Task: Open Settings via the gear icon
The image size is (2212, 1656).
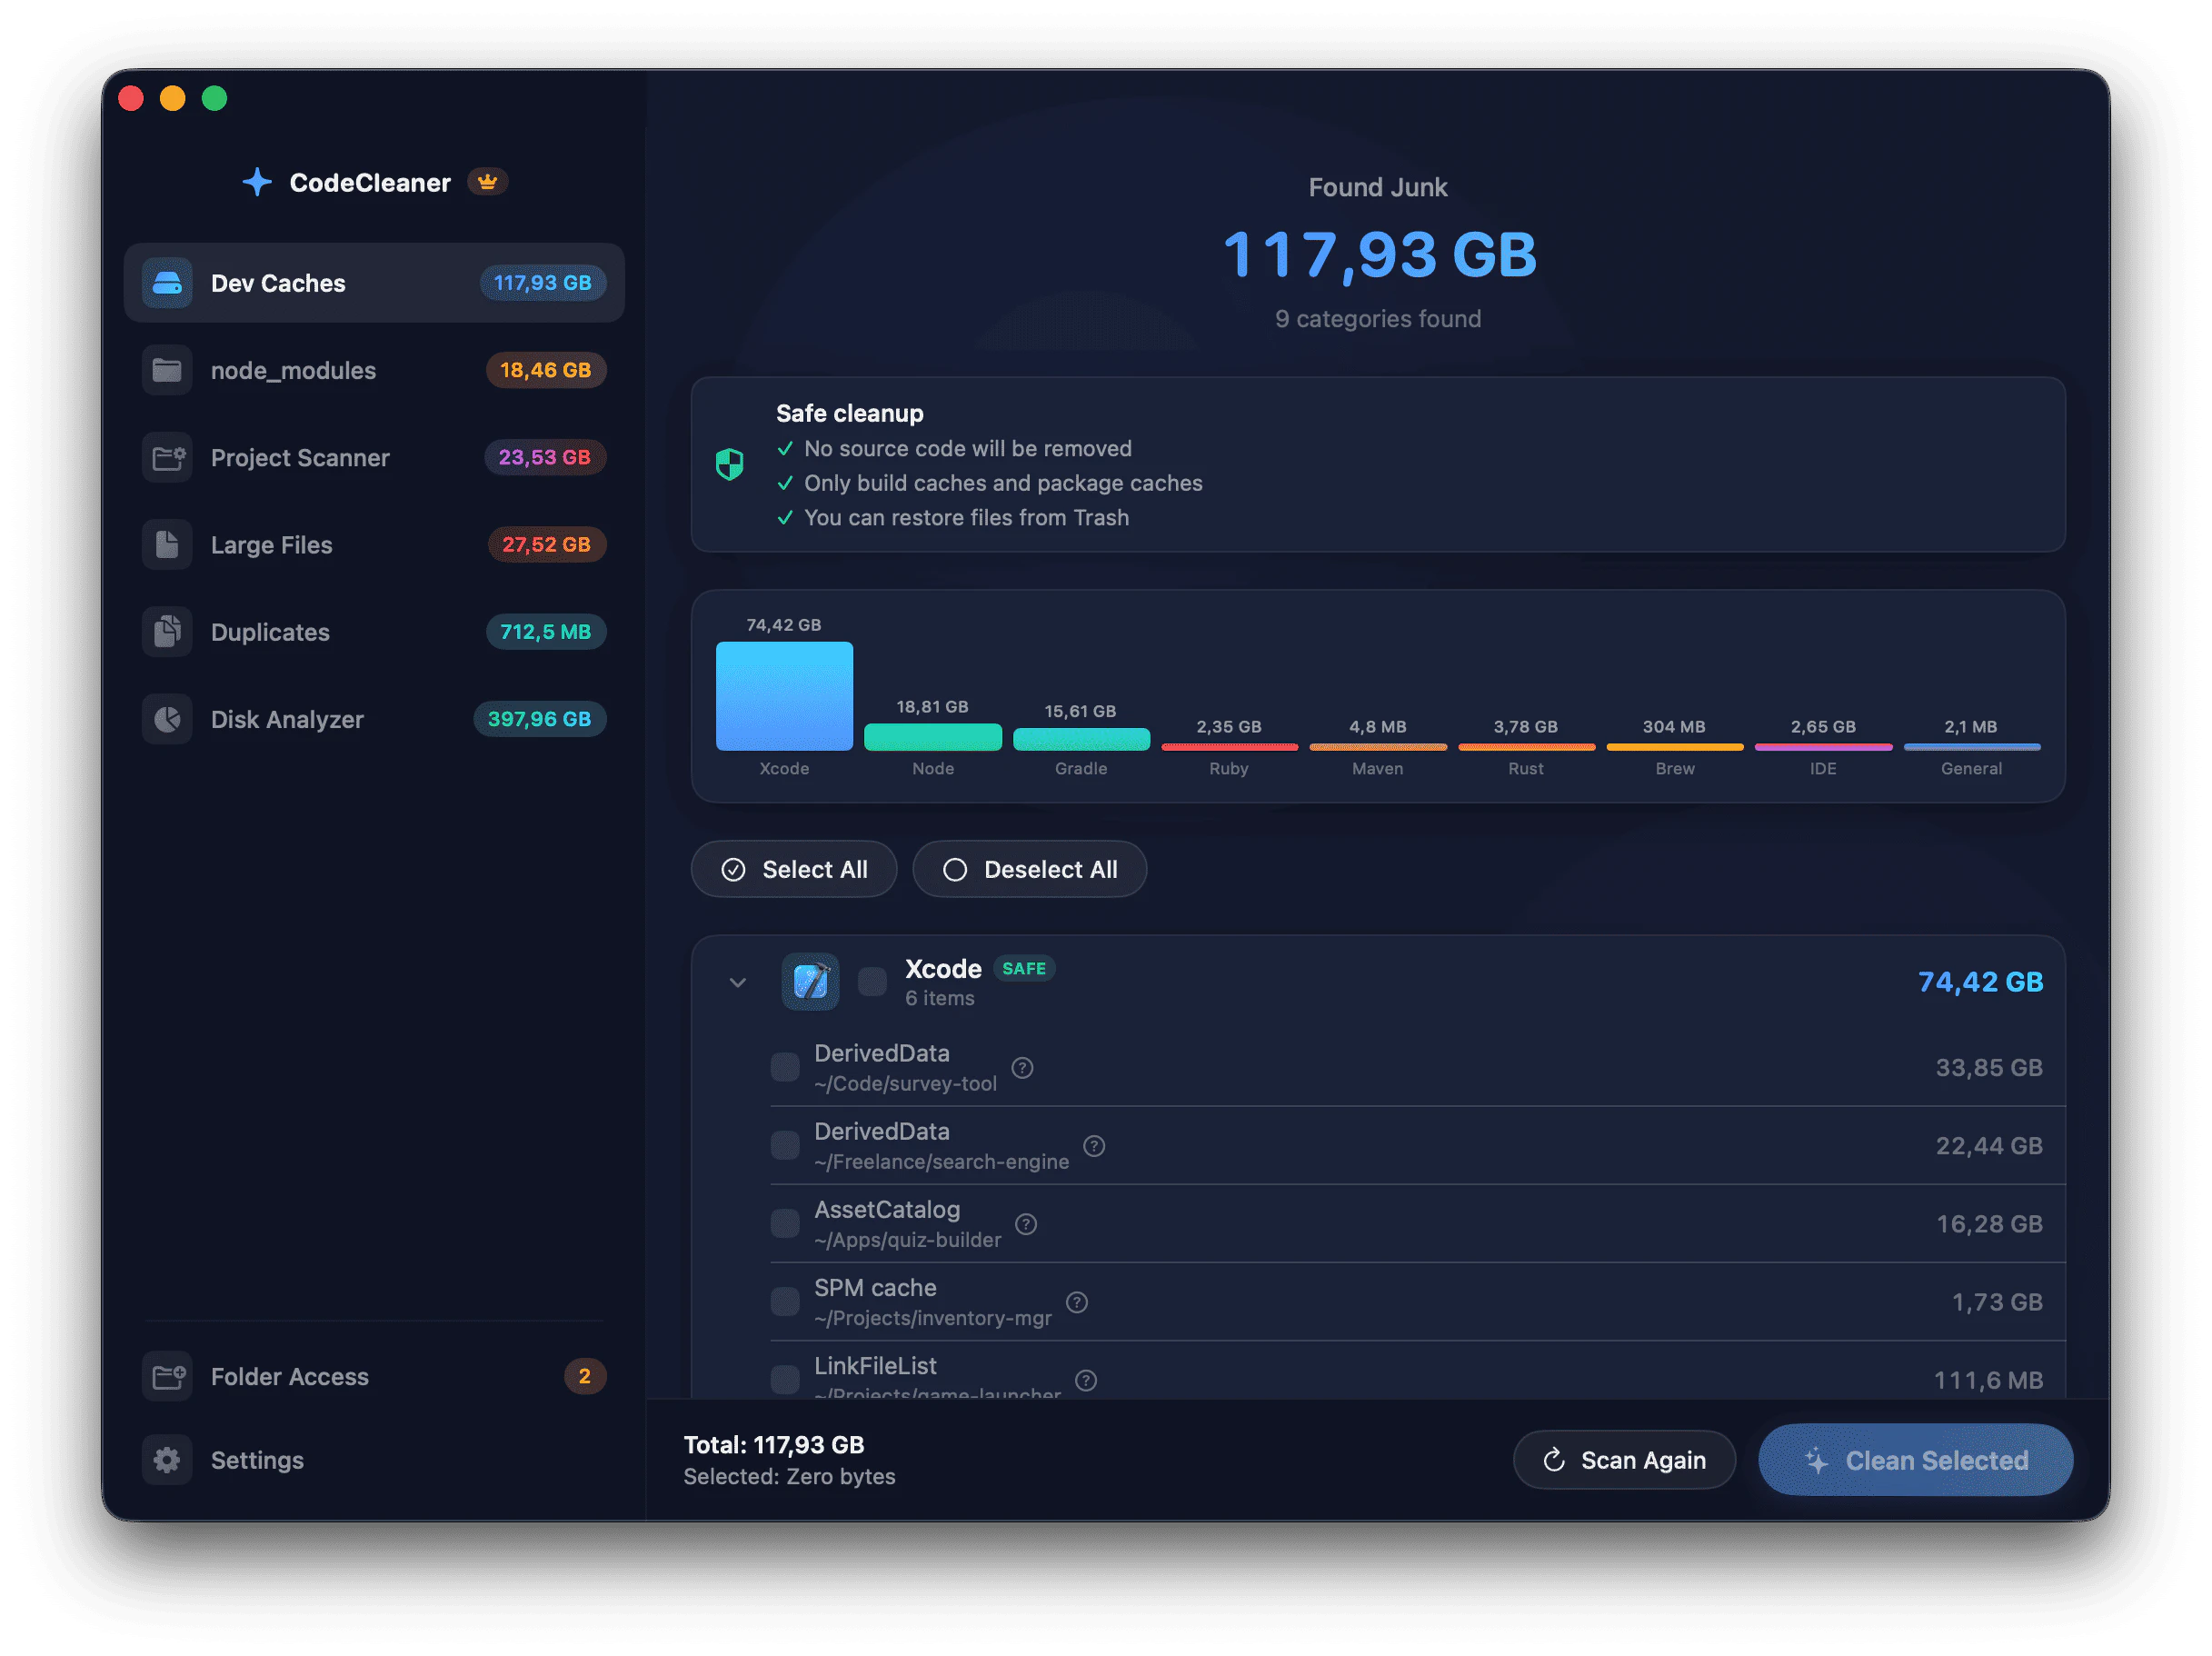Action: [x=167, y=1460]
